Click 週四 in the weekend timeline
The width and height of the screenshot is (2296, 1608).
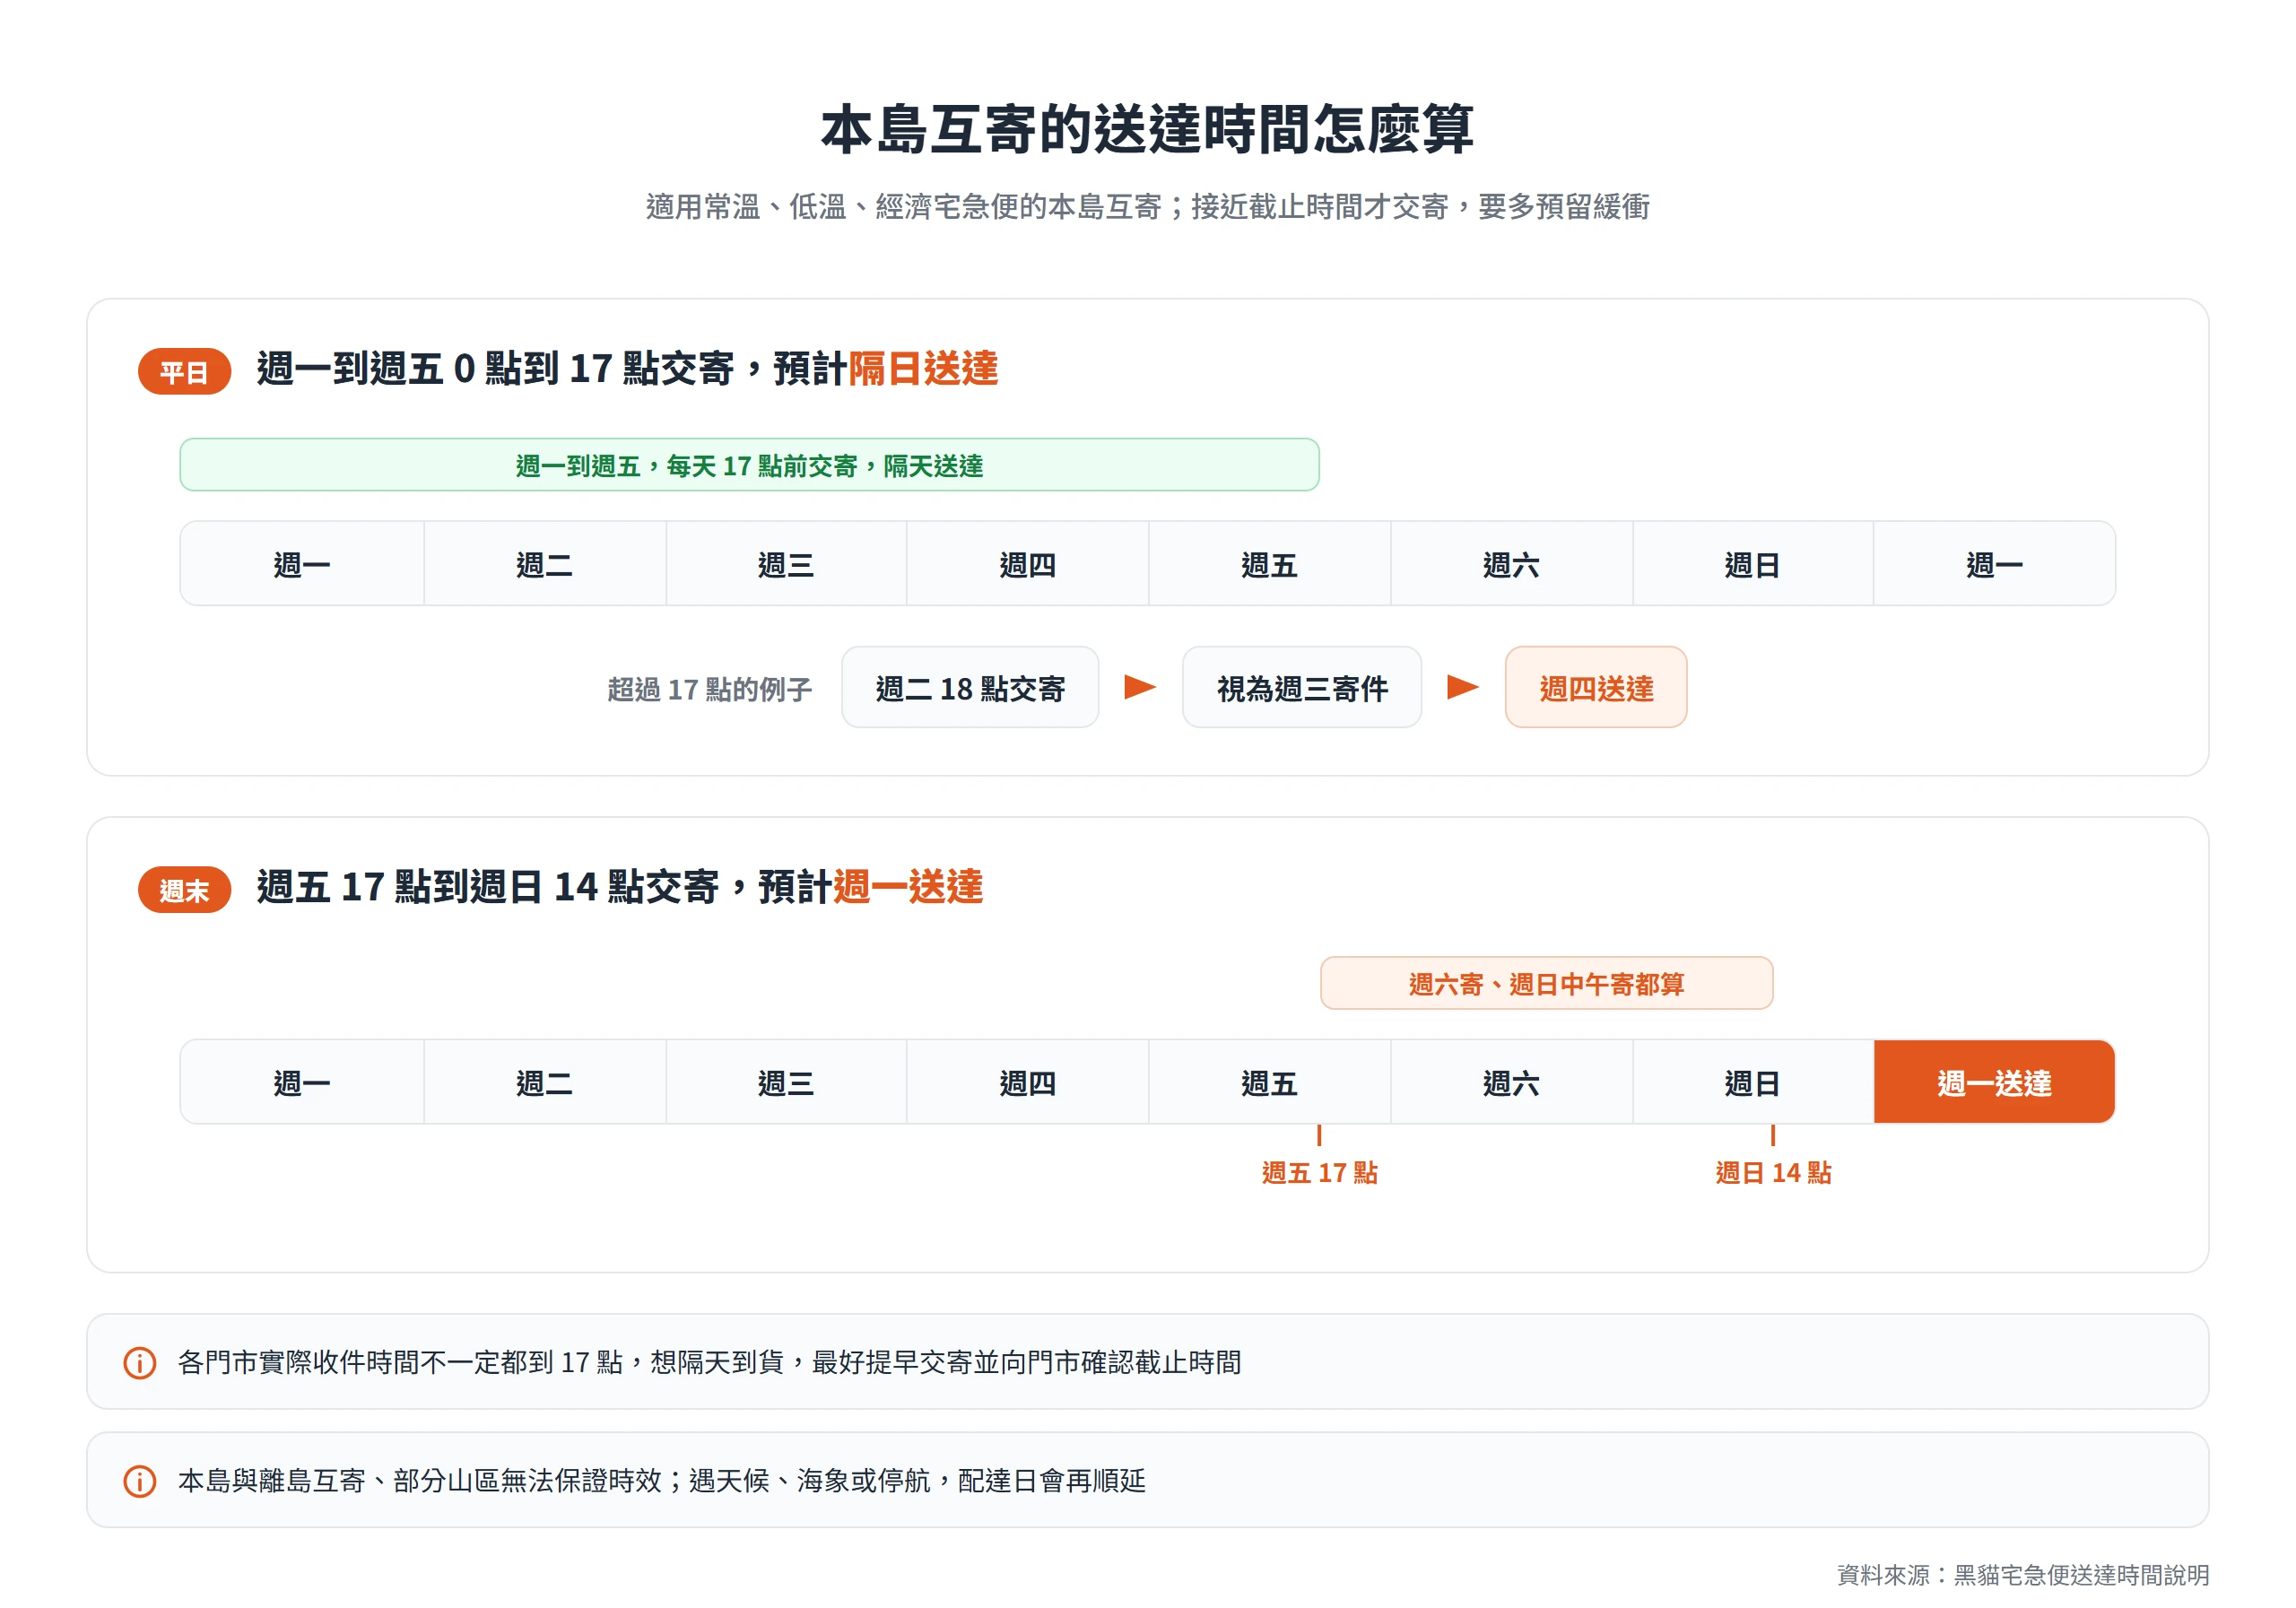pyautogui.click(x=1027, y=1082)
